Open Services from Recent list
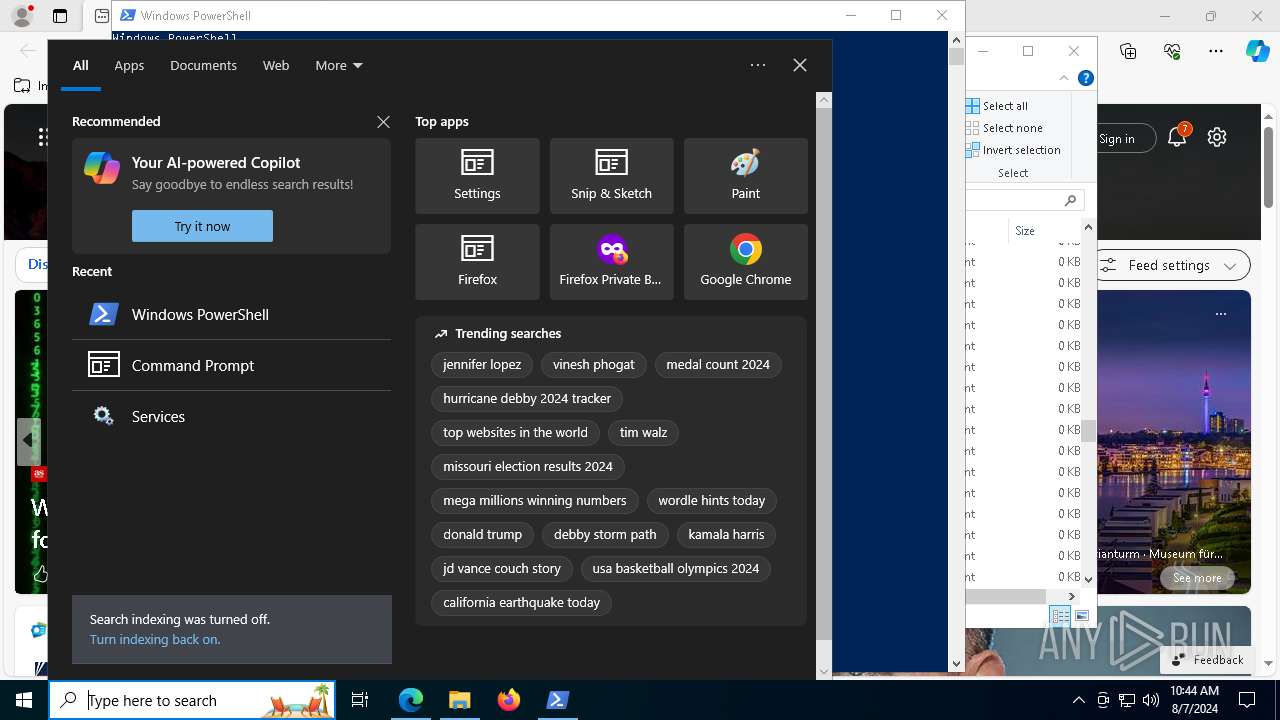The width and height of the screenshot is (1280, 720). coord(231,416)
